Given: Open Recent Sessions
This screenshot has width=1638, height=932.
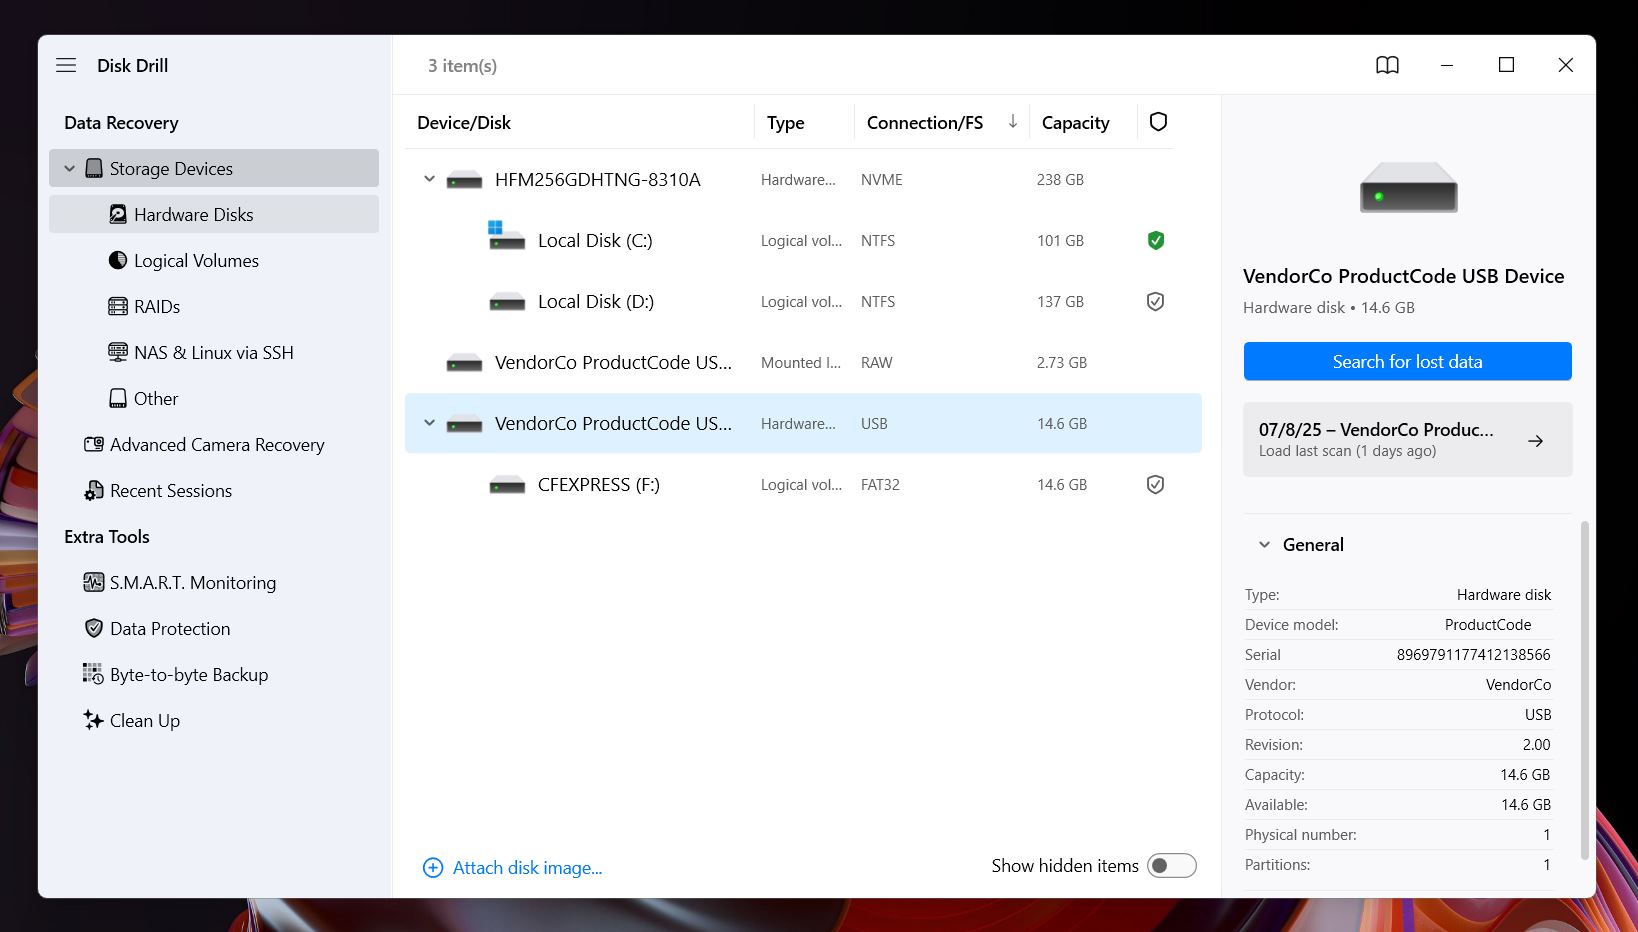Looking at the screenshot, I should coord(214,490).
